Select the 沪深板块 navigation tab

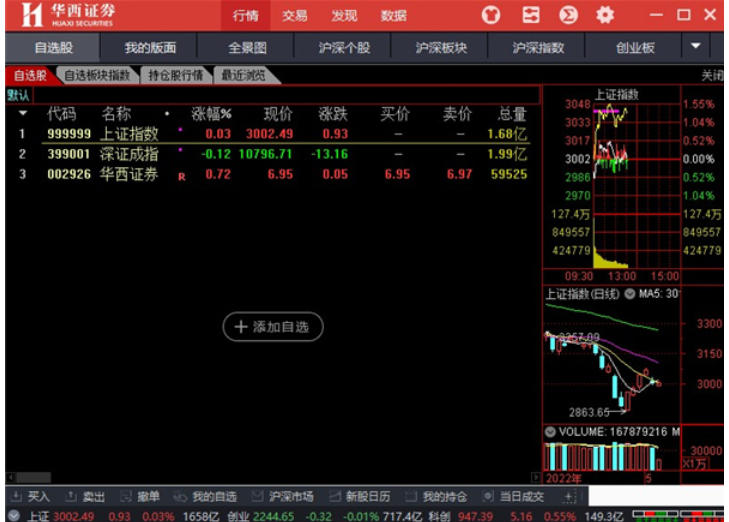[441, 47]
